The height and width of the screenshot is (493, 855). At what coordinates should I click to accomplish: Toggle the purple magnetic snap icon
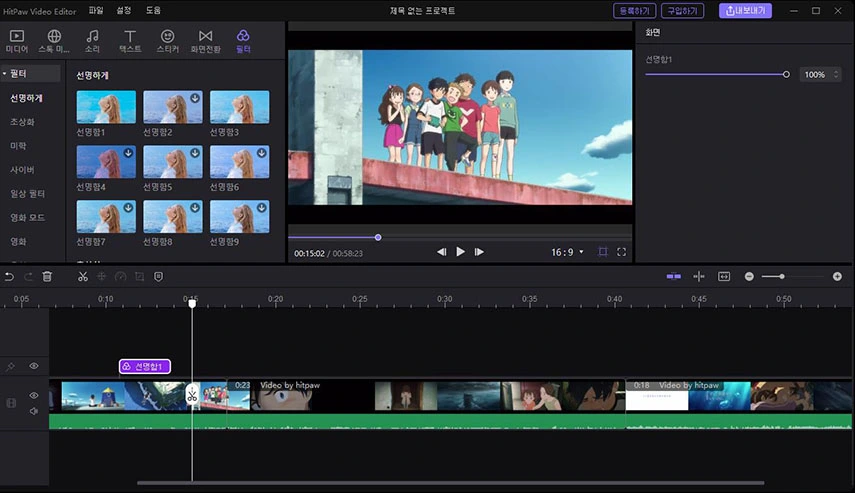tap(673, 276)
